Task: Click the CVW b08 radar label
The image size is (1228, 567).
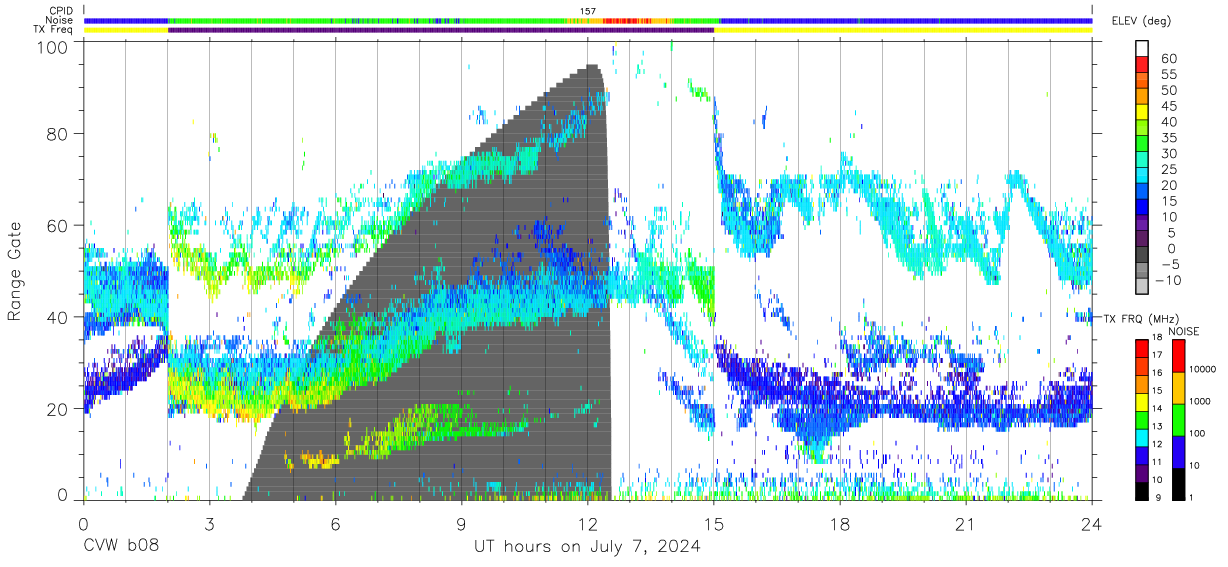Action: tap(121, 547)
